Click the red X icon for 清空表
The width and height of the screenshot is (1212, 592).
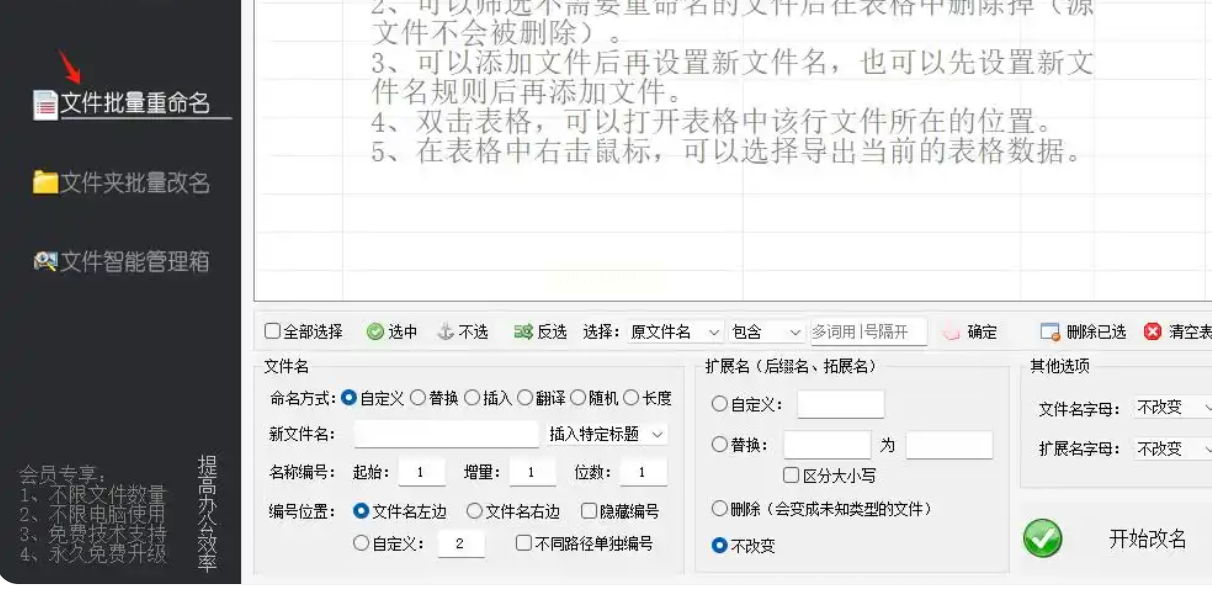tap(1152, 332)
